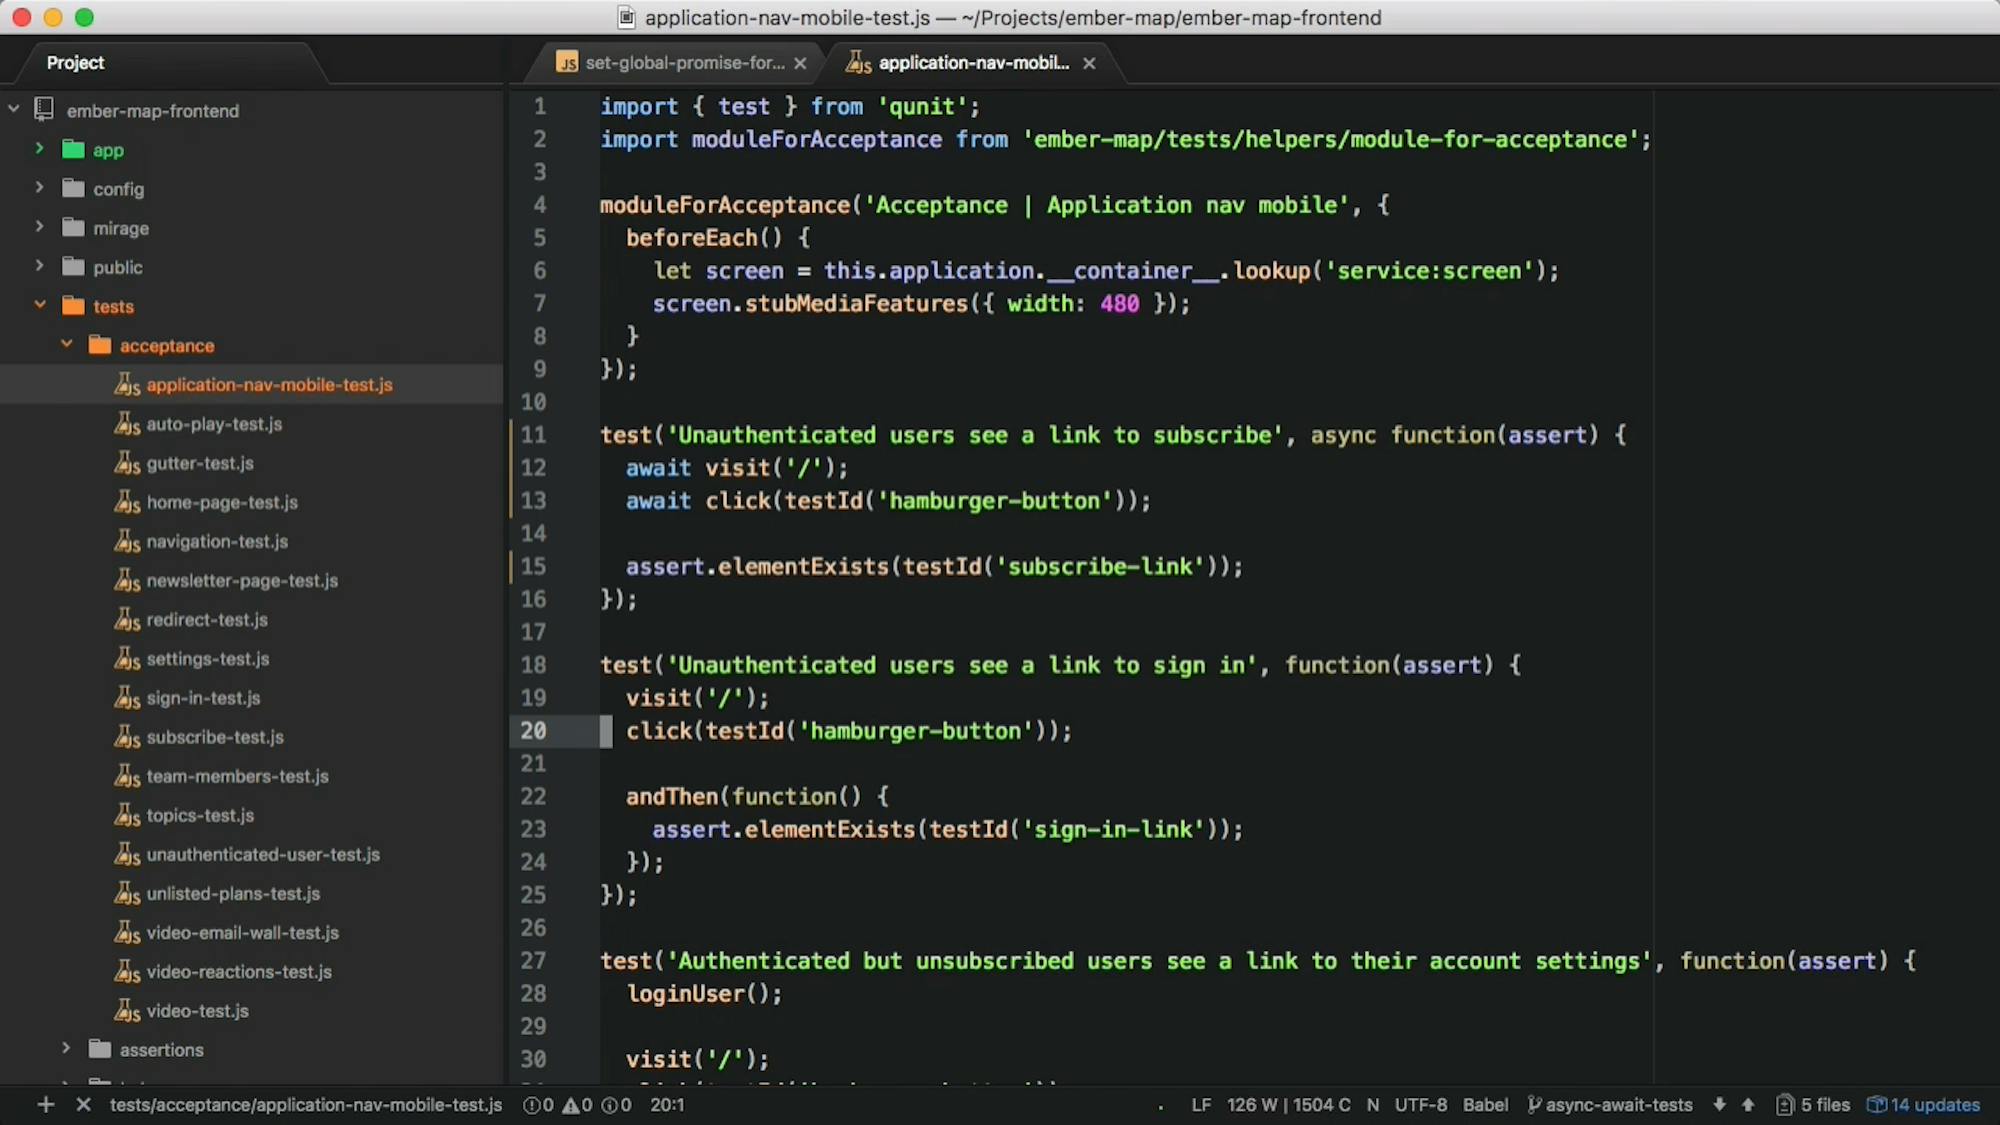Select navigation-test.js in the tree
The width and height of the screenshot is (2000, 1125).
tap(215, 541)
